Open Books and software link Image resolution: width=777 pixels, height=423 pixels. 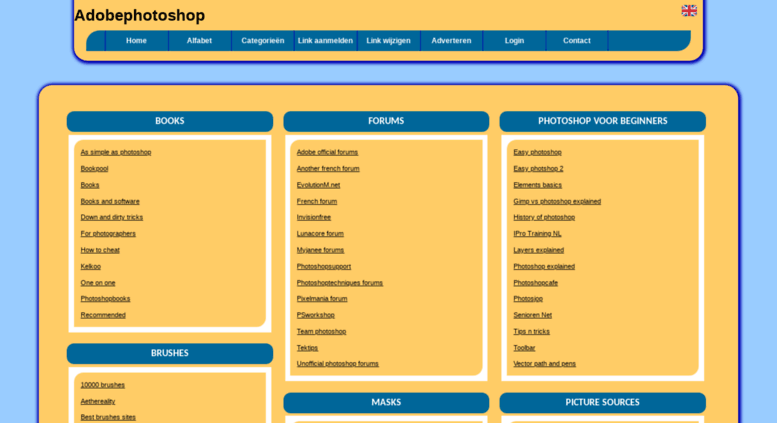click(x=110, y=202)
